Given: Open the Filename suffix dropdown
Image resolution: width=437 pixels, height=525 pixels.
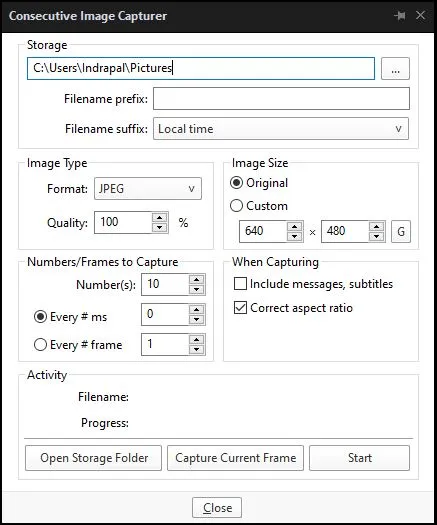Looking at the screenshot, I should 281,129.
